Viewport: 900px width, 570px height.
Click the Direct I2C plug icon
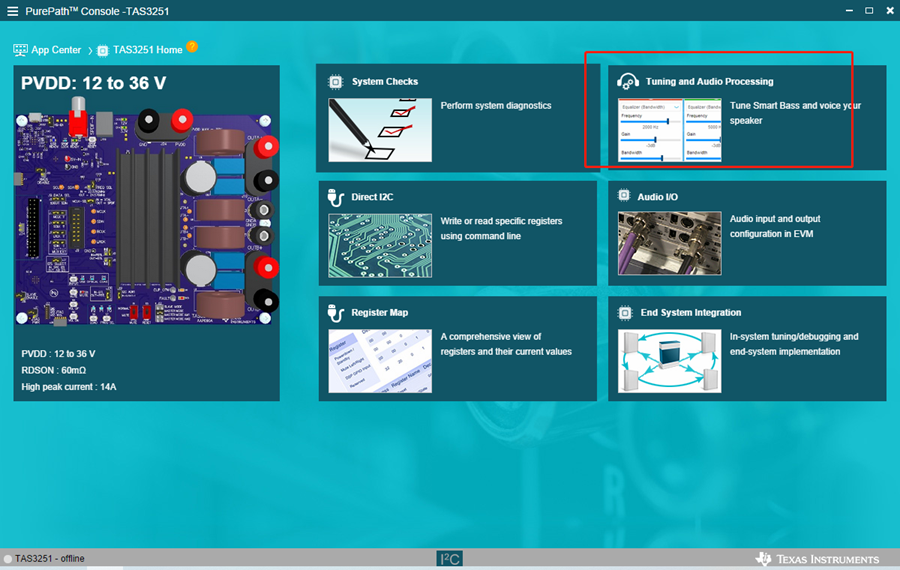[335, 197]
